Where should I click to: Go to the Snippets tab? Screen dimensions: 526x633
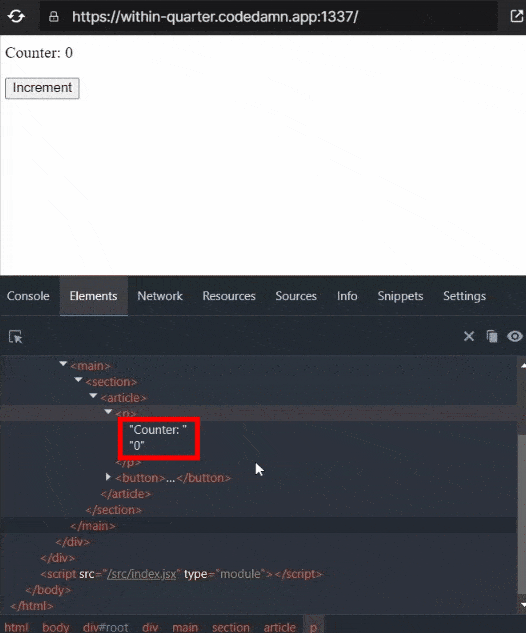coord(400,296)
